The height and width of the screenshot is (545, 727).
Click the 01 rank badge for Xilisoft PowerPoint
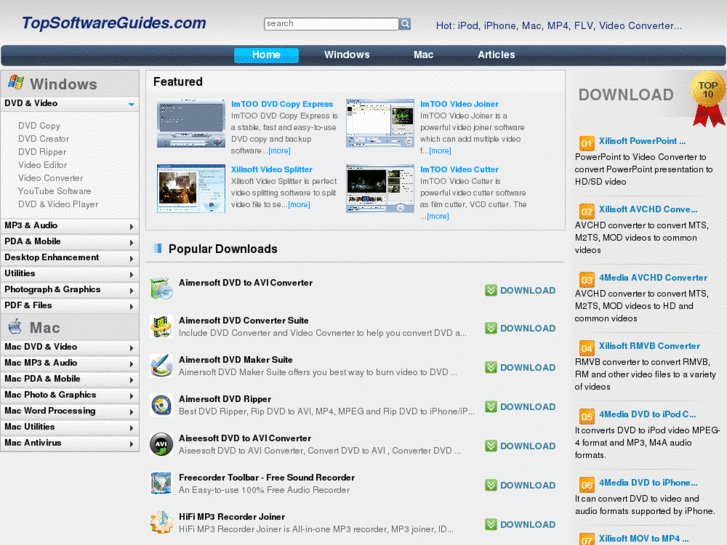coord(587,143)
